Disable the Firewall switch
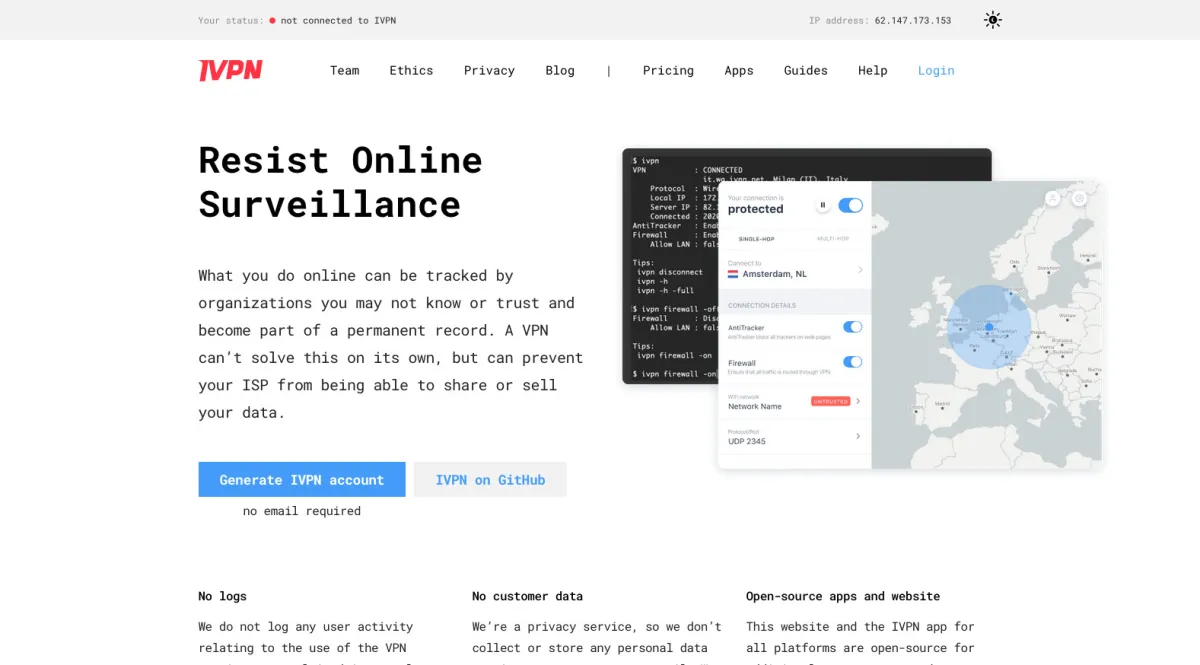The image size is (1200, 665). (853, 362)
